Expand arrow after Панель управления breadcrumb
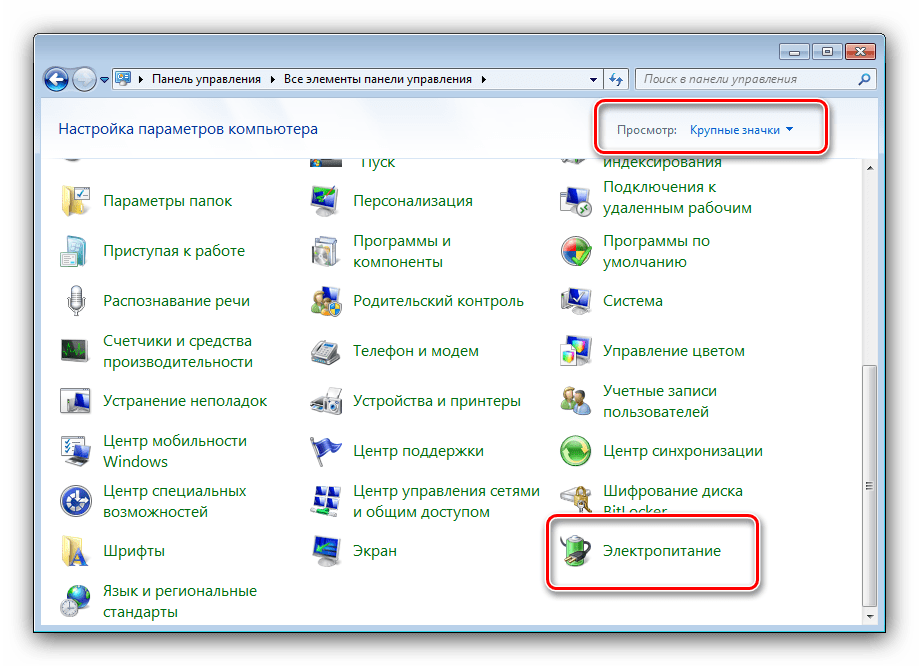Screen dimensions: 919x666 (273, 79)
